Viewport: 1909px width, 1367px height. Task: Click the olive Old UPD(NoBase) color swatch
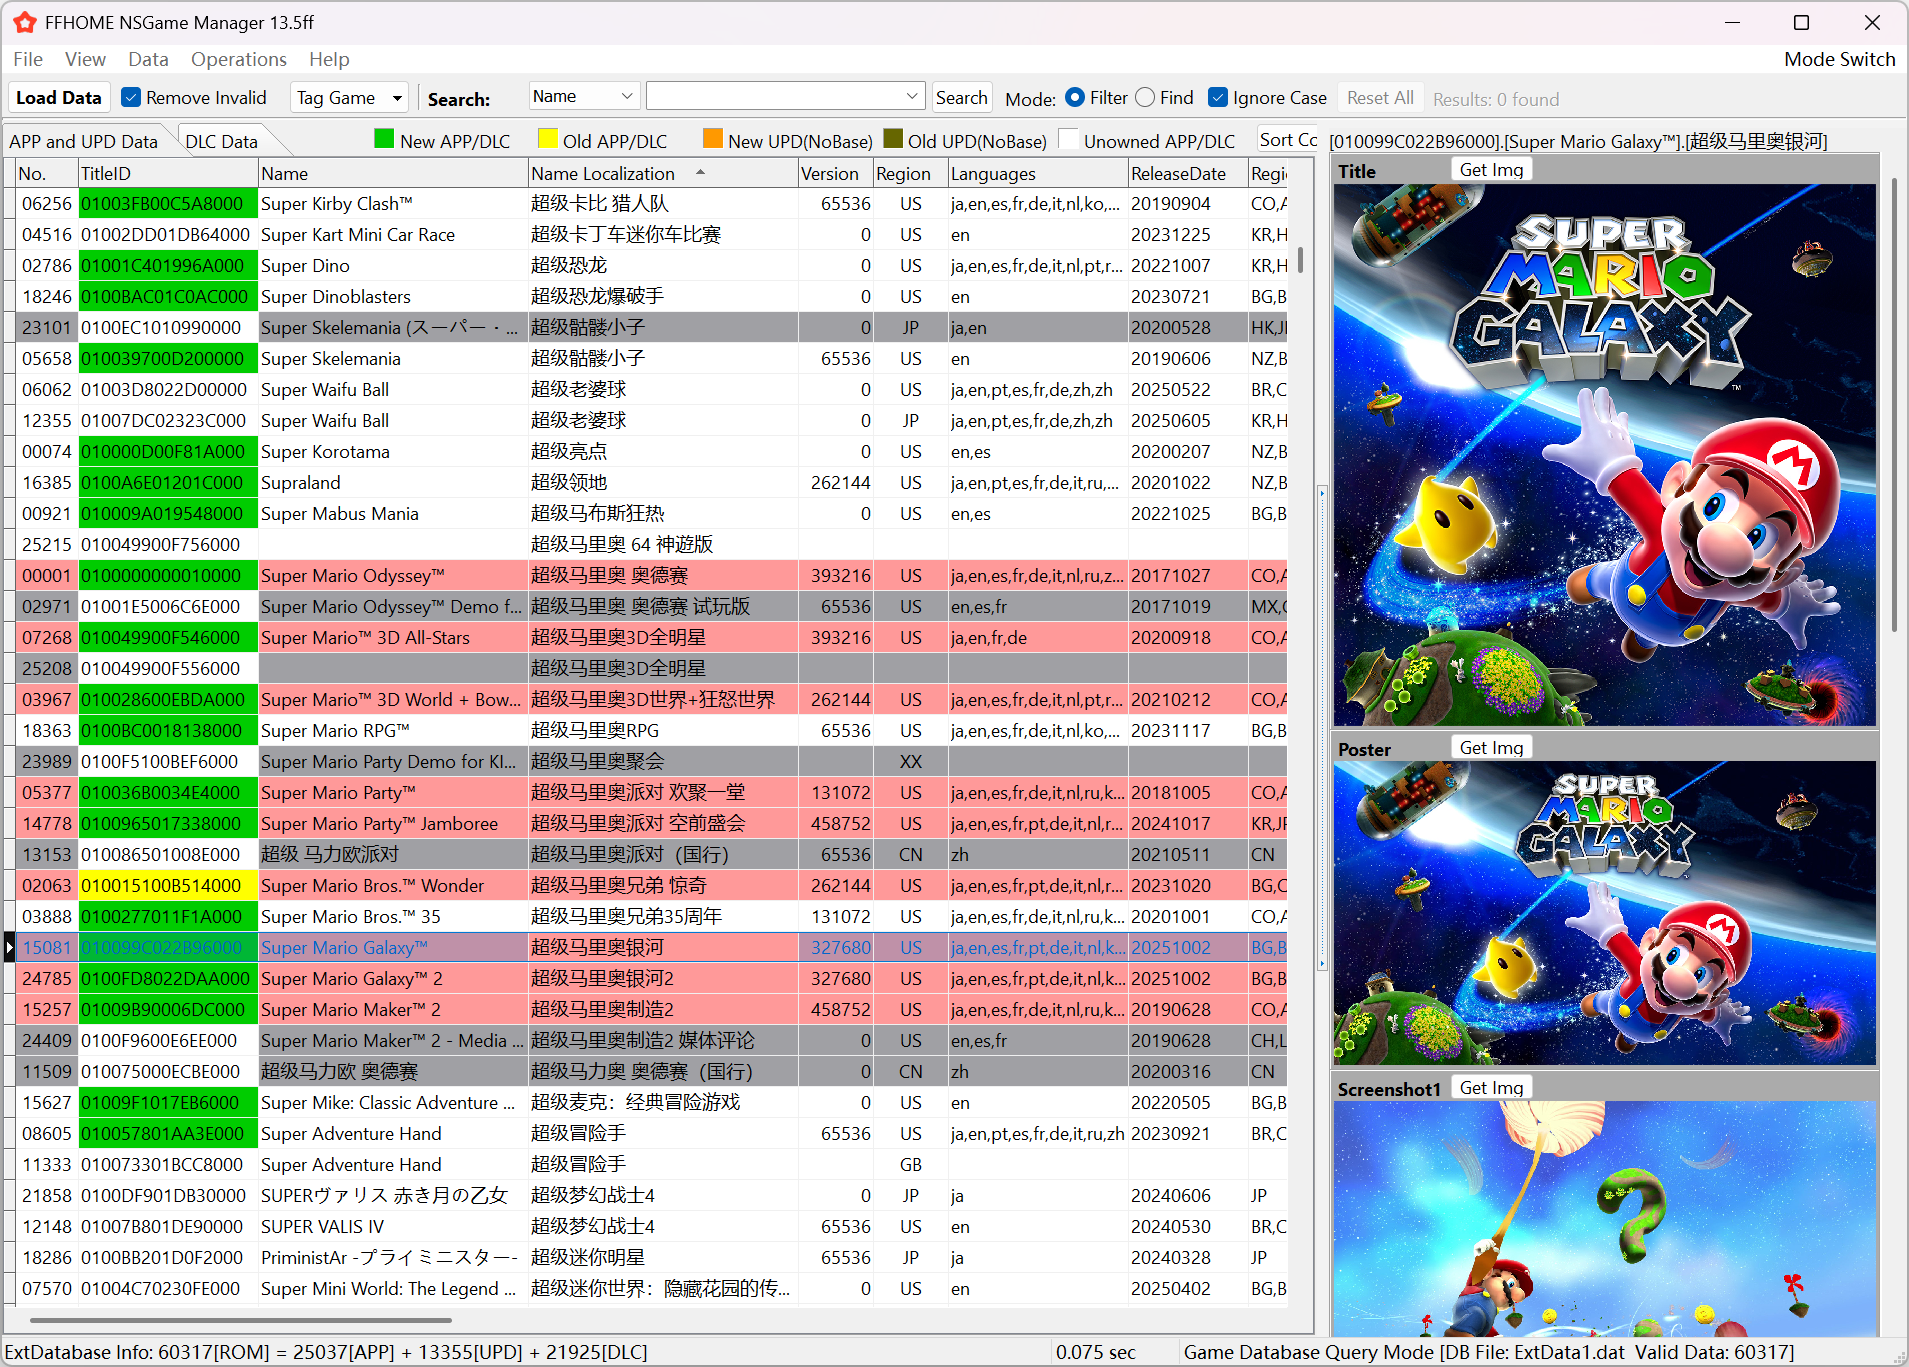coord(893,139)
